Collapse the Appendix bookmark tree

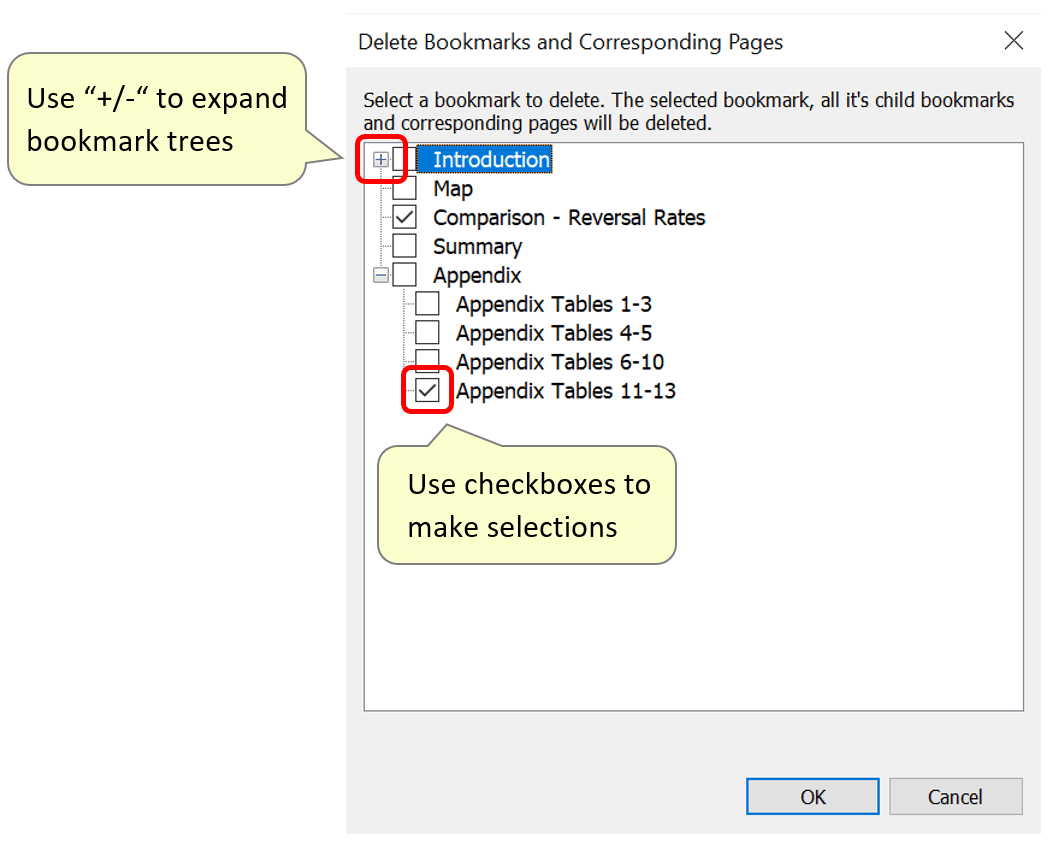[x=382, y=274]
